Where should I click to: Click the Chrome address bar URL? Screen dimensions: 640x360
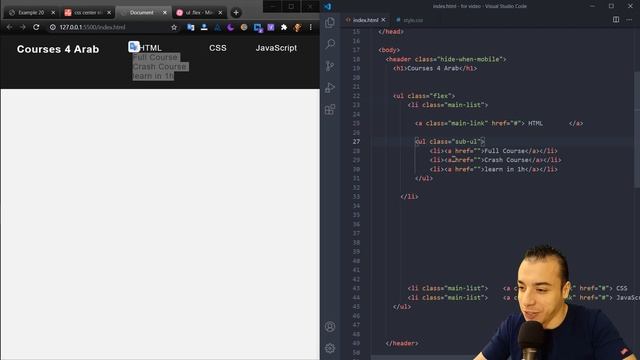pyautogui.click(x=92, y=27)
